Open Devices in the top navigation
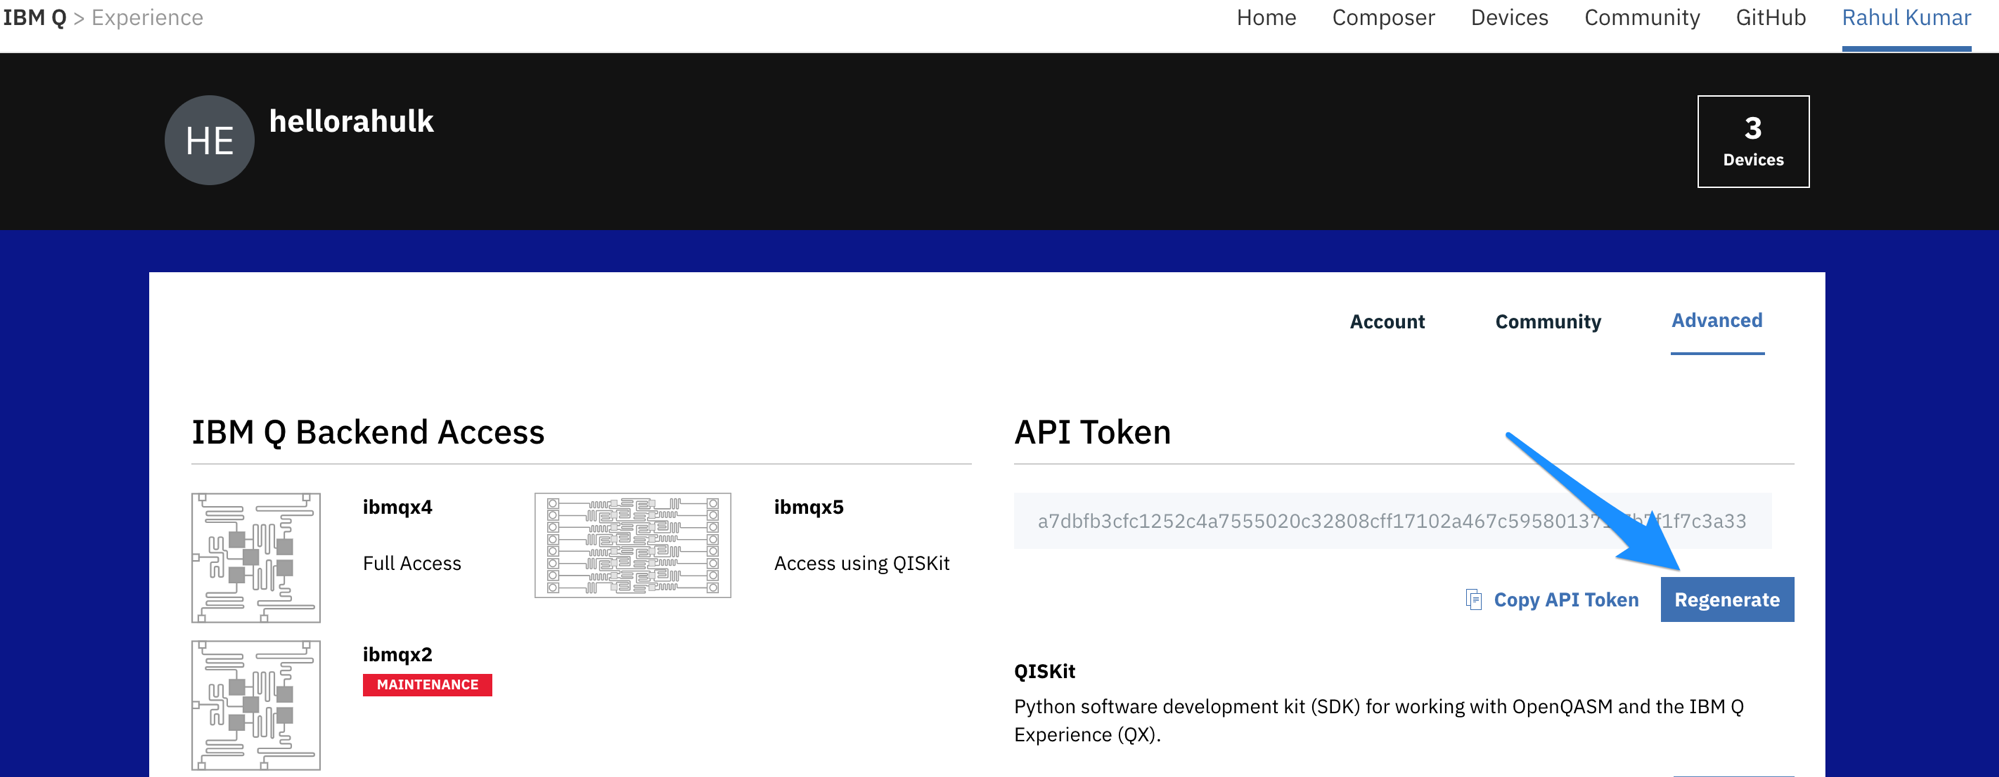The height and width of the screenshot is (777, 1999). (1509, 18)
